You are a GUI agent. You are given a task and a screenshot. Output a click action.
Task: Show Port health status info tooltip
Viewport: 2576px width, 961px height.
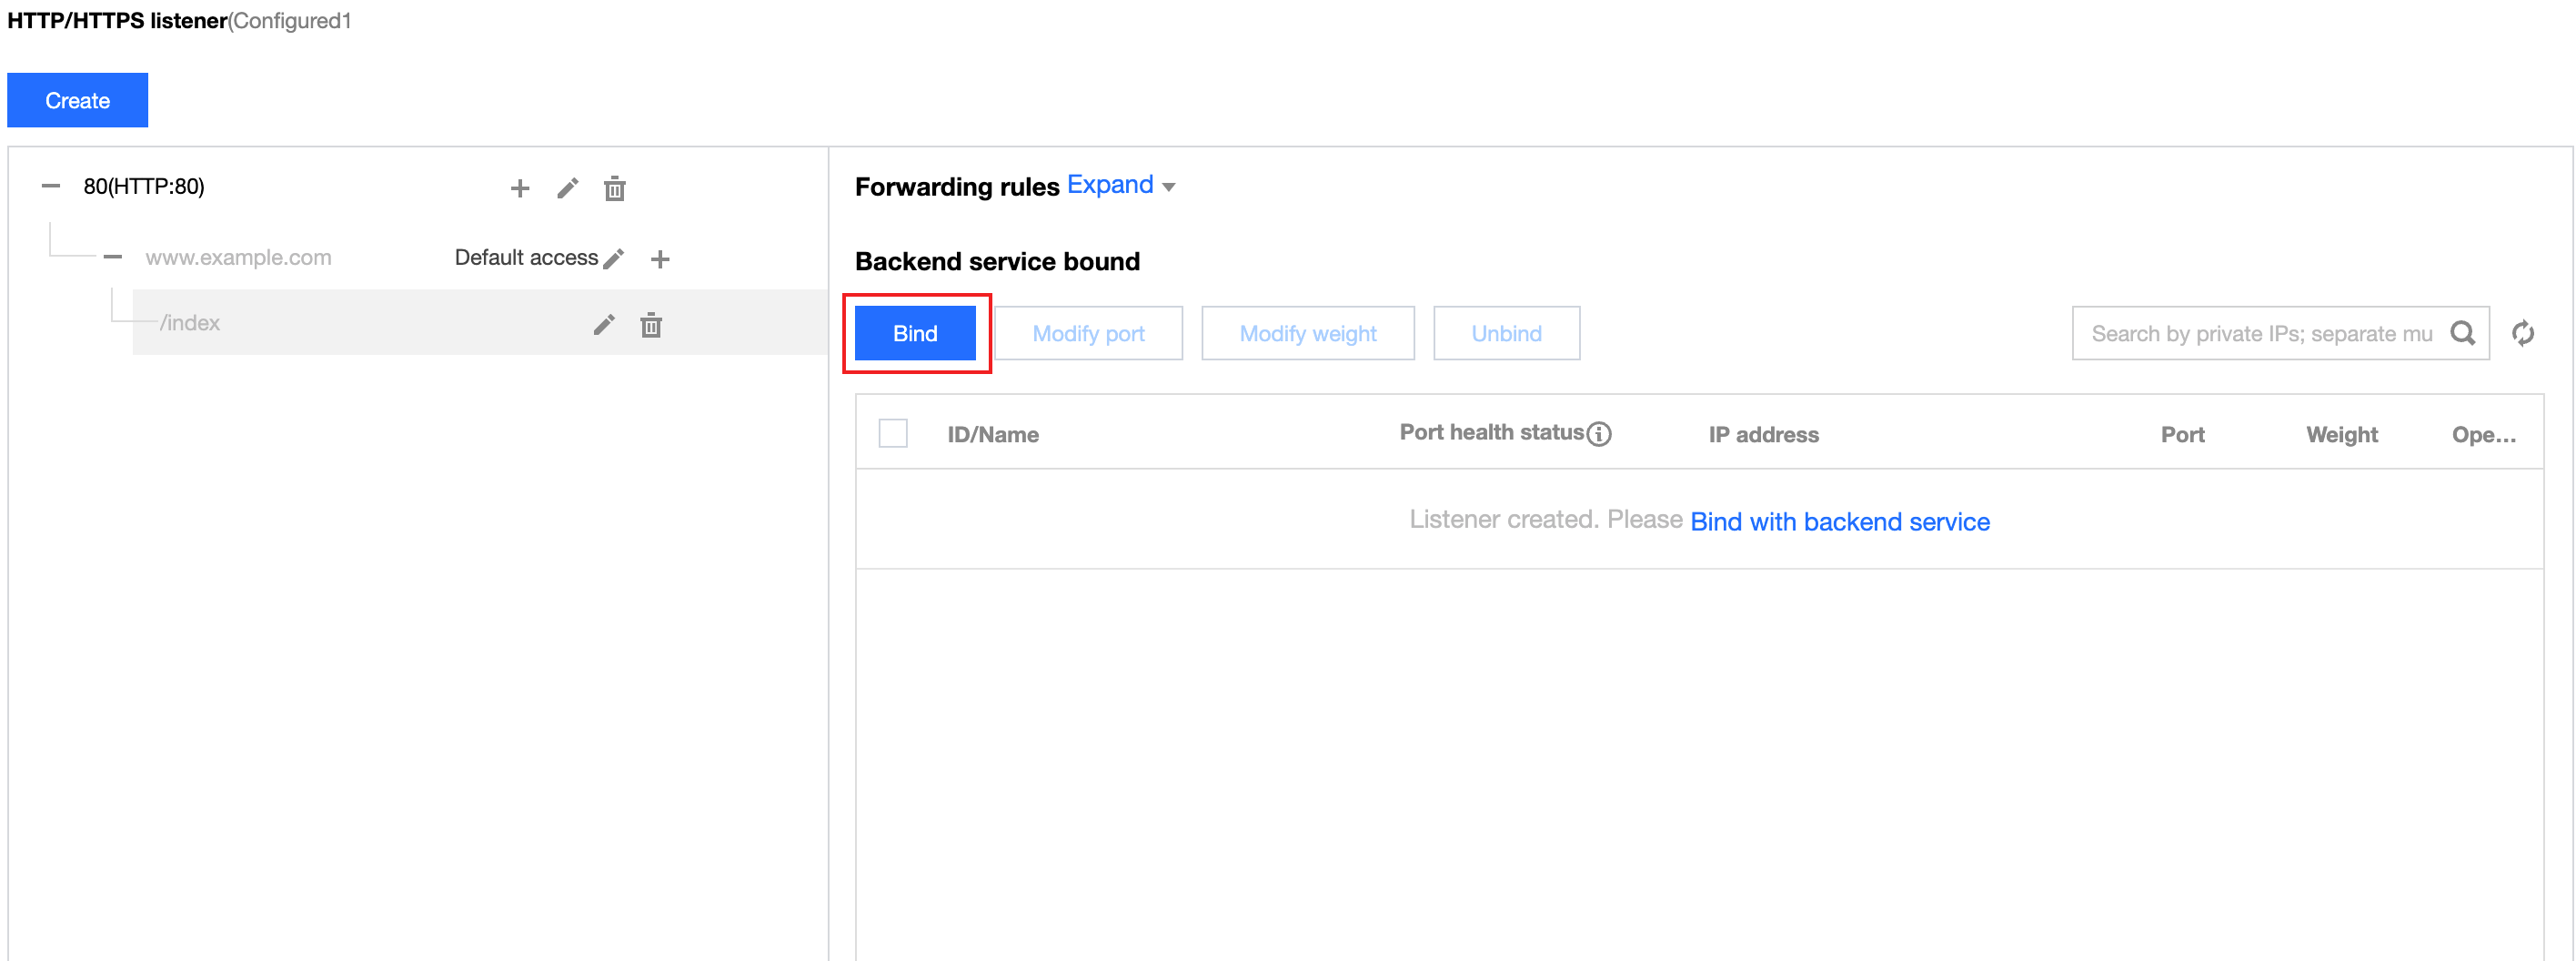1599,433
